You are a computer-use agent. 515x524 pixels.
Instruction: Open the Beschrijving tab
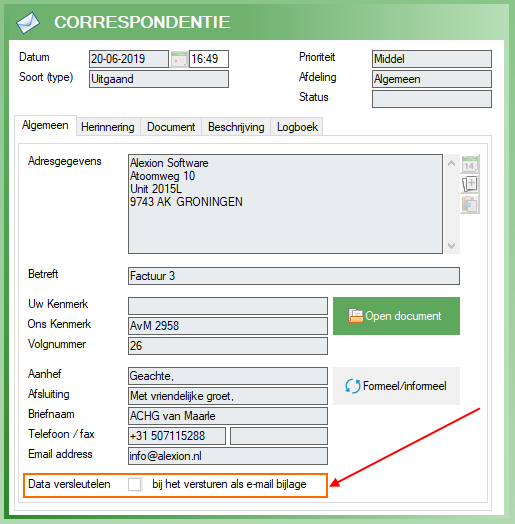tap(236, 127)
